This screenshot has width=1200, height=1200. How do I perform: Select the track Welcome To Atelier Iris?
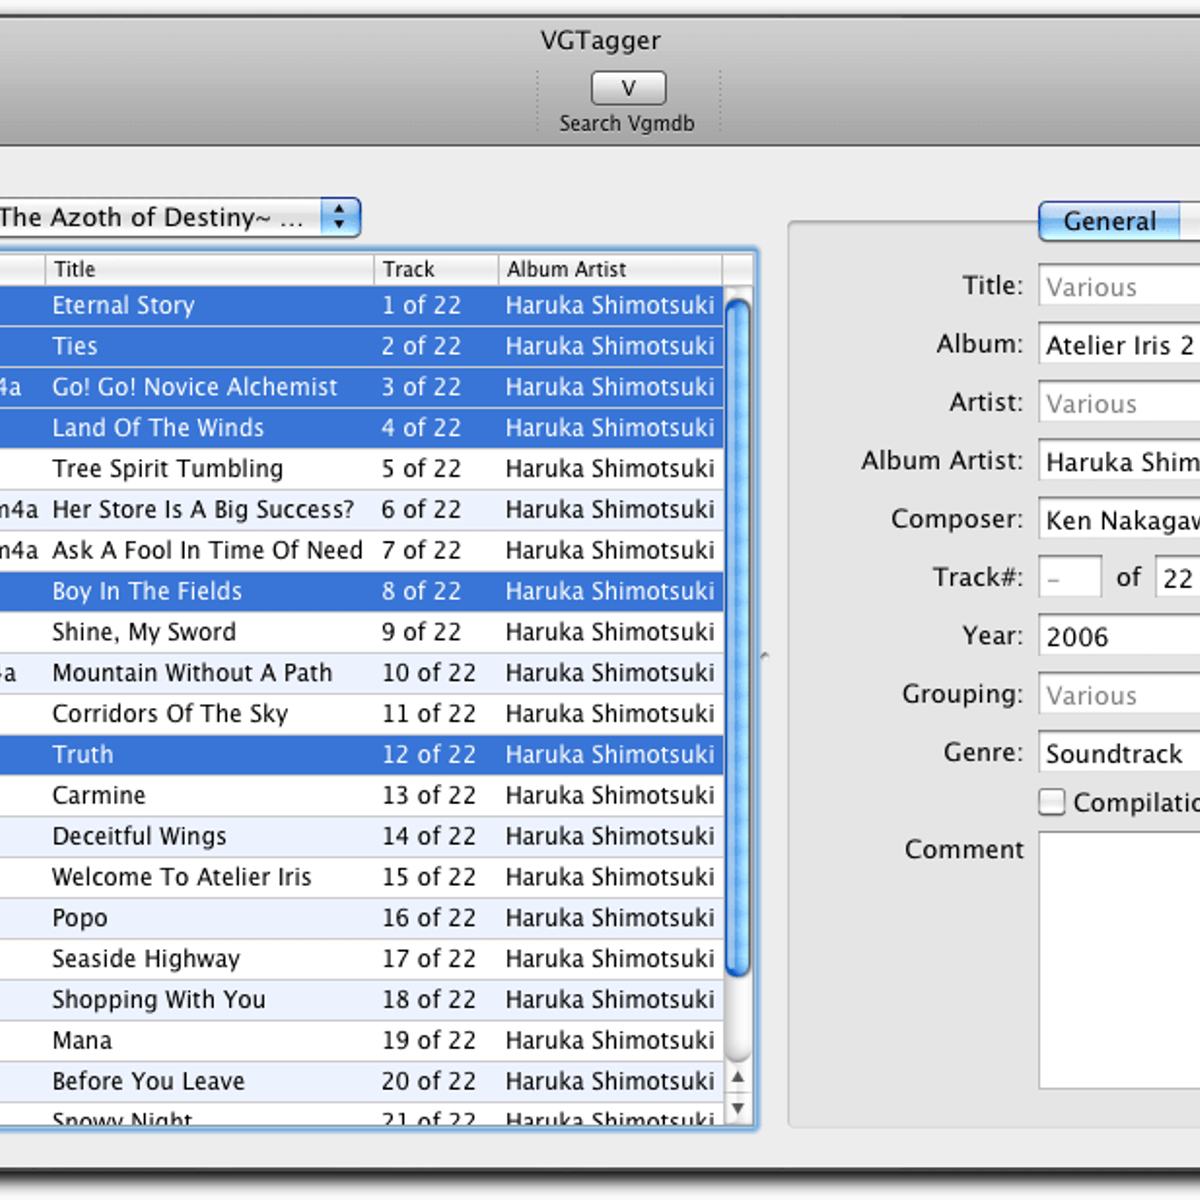[181, 877]
